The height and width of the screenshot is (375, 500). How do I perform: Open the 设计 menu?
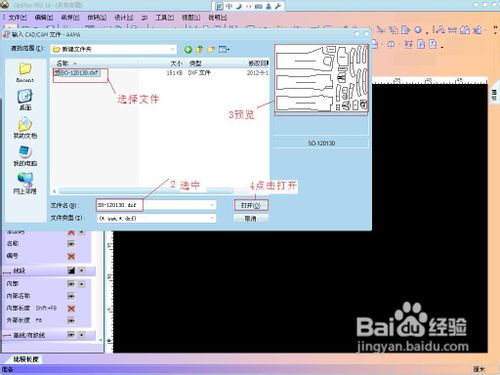[x=123, y=18]
